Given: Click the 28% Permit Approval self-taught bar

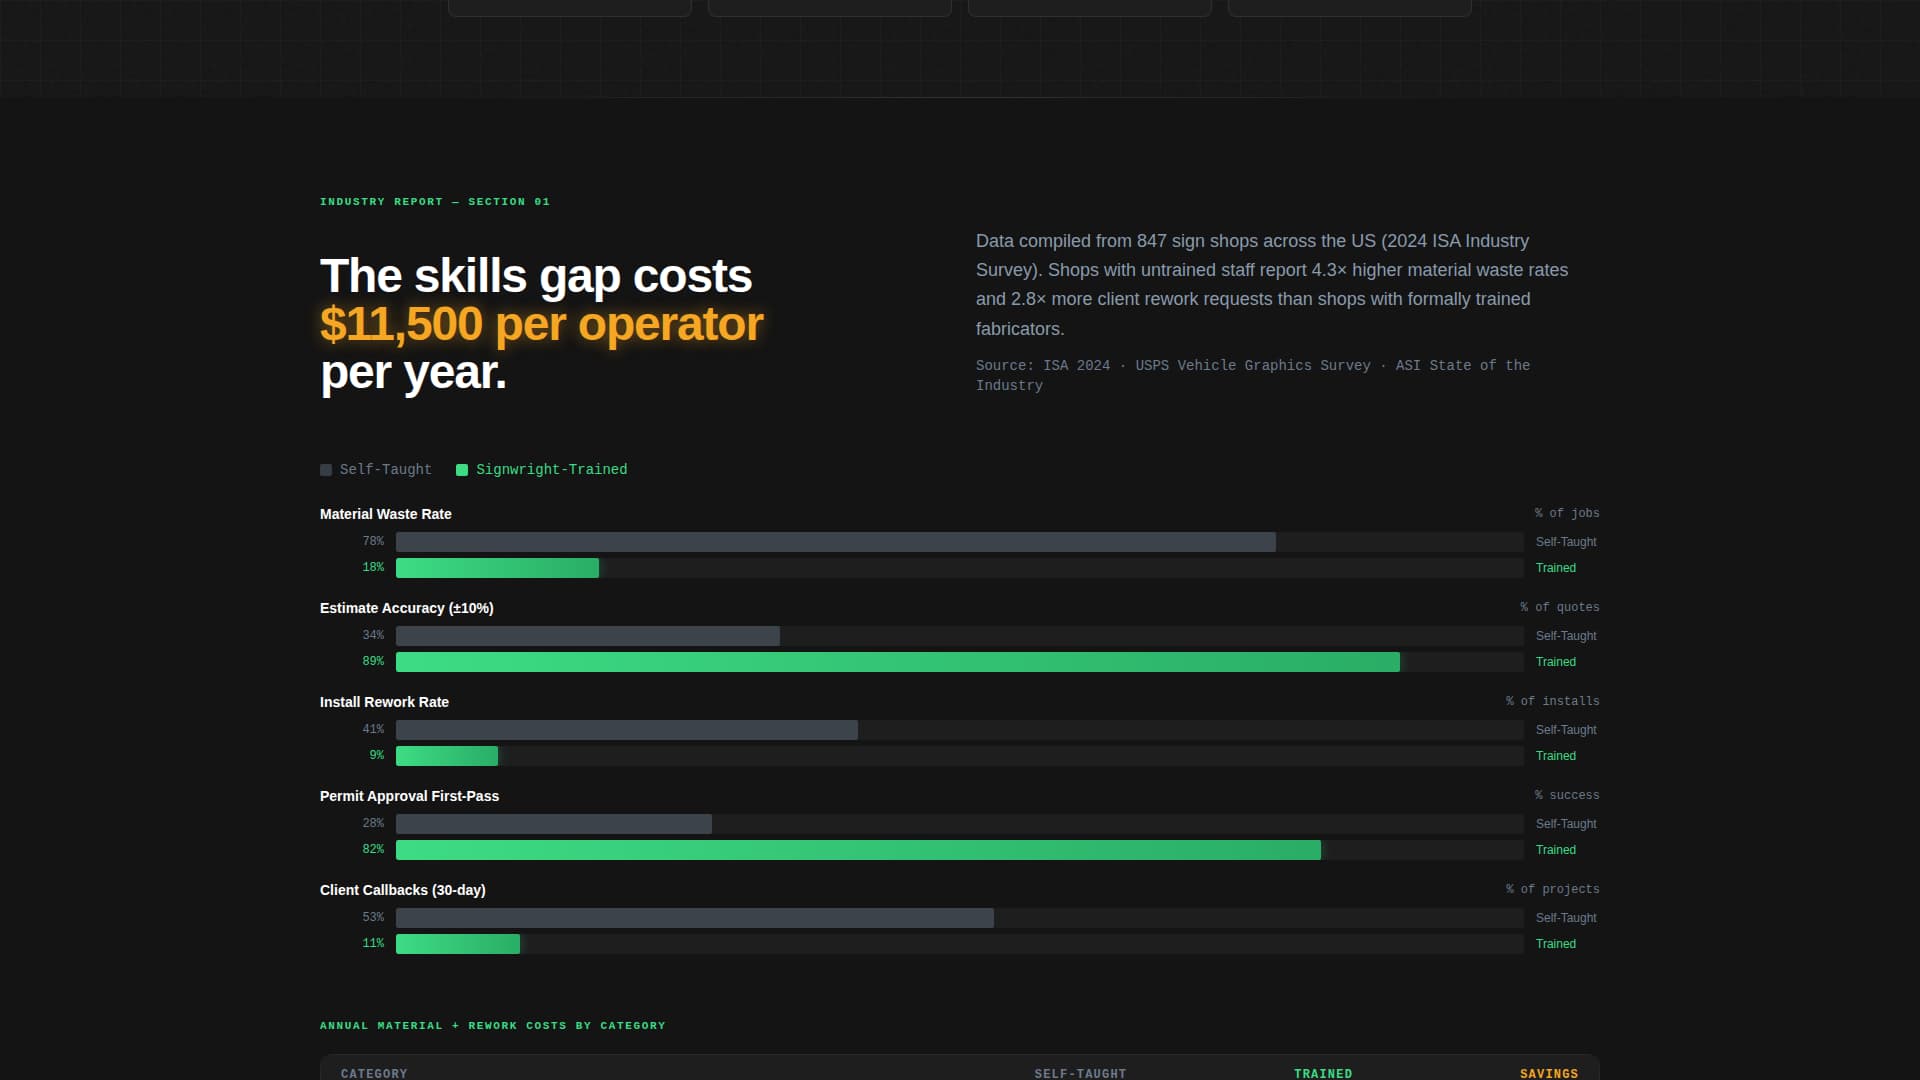Looking at the screenshot, I should (x=554, y=824).
